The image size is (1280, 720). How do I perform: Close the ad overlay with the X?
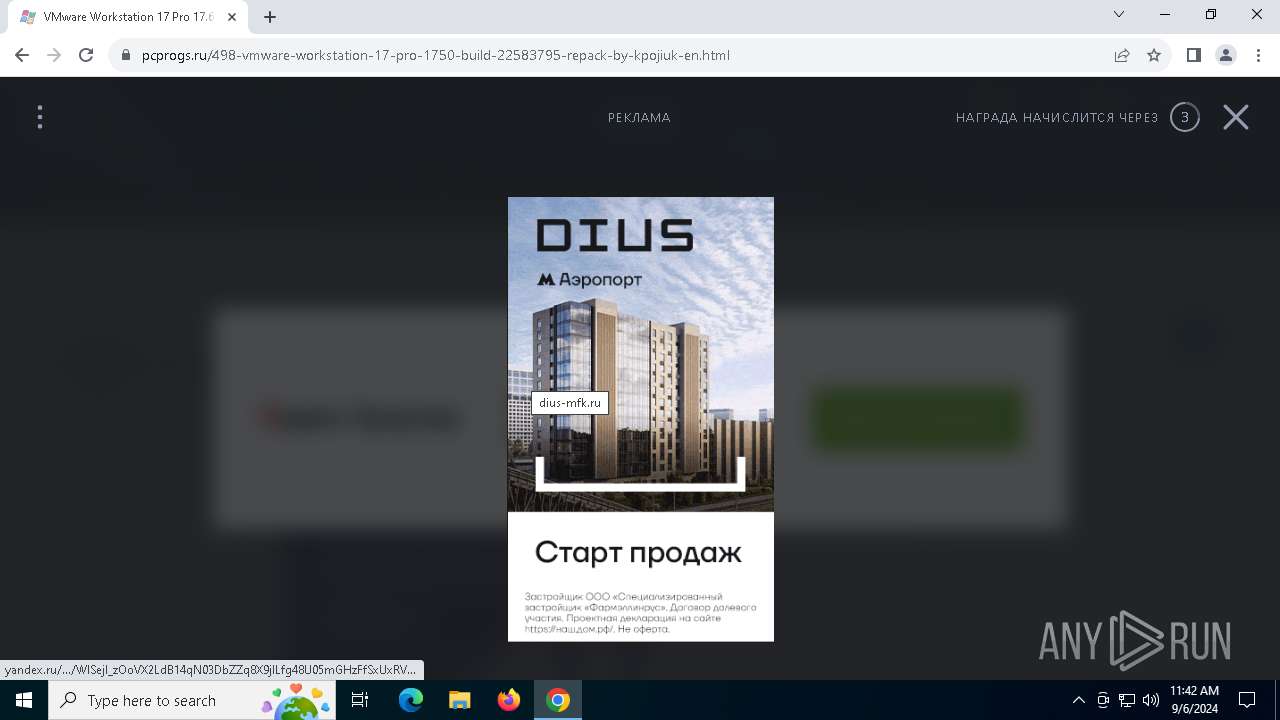pyautogui.click(x=1236, y=118)
